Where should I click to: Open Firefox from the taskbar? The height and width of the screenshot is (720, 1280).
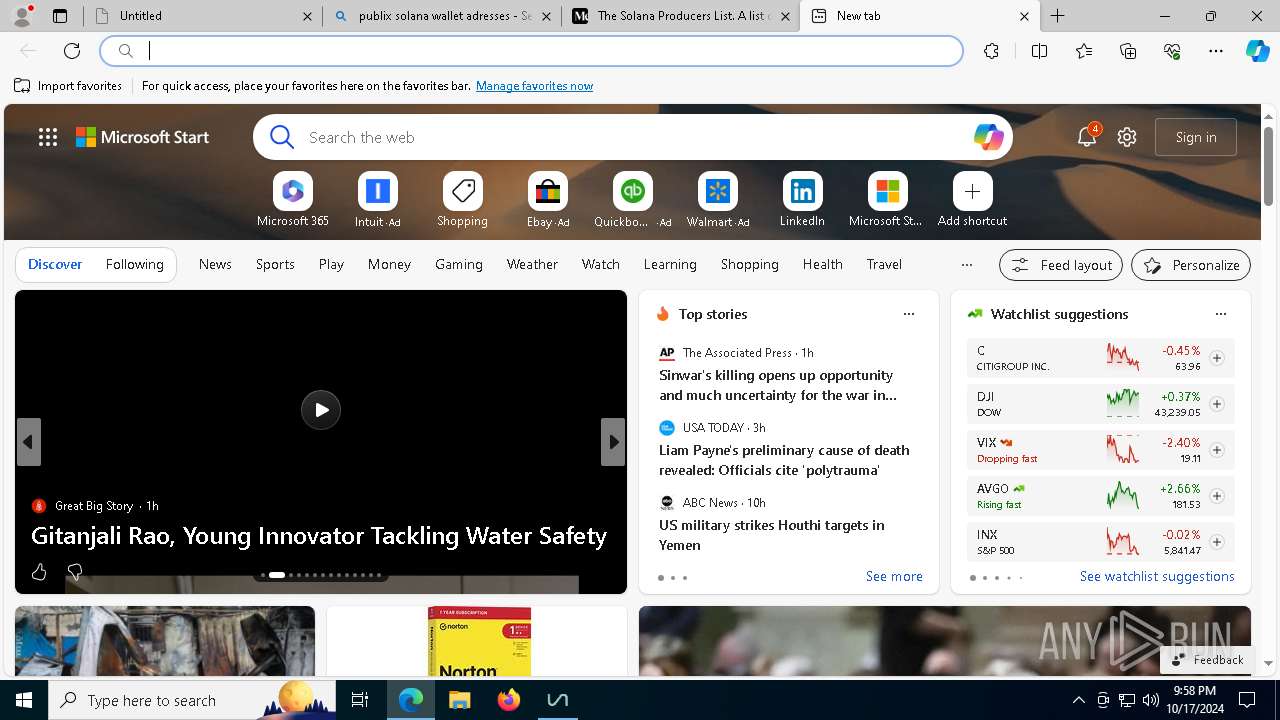(x=509, y=700)
